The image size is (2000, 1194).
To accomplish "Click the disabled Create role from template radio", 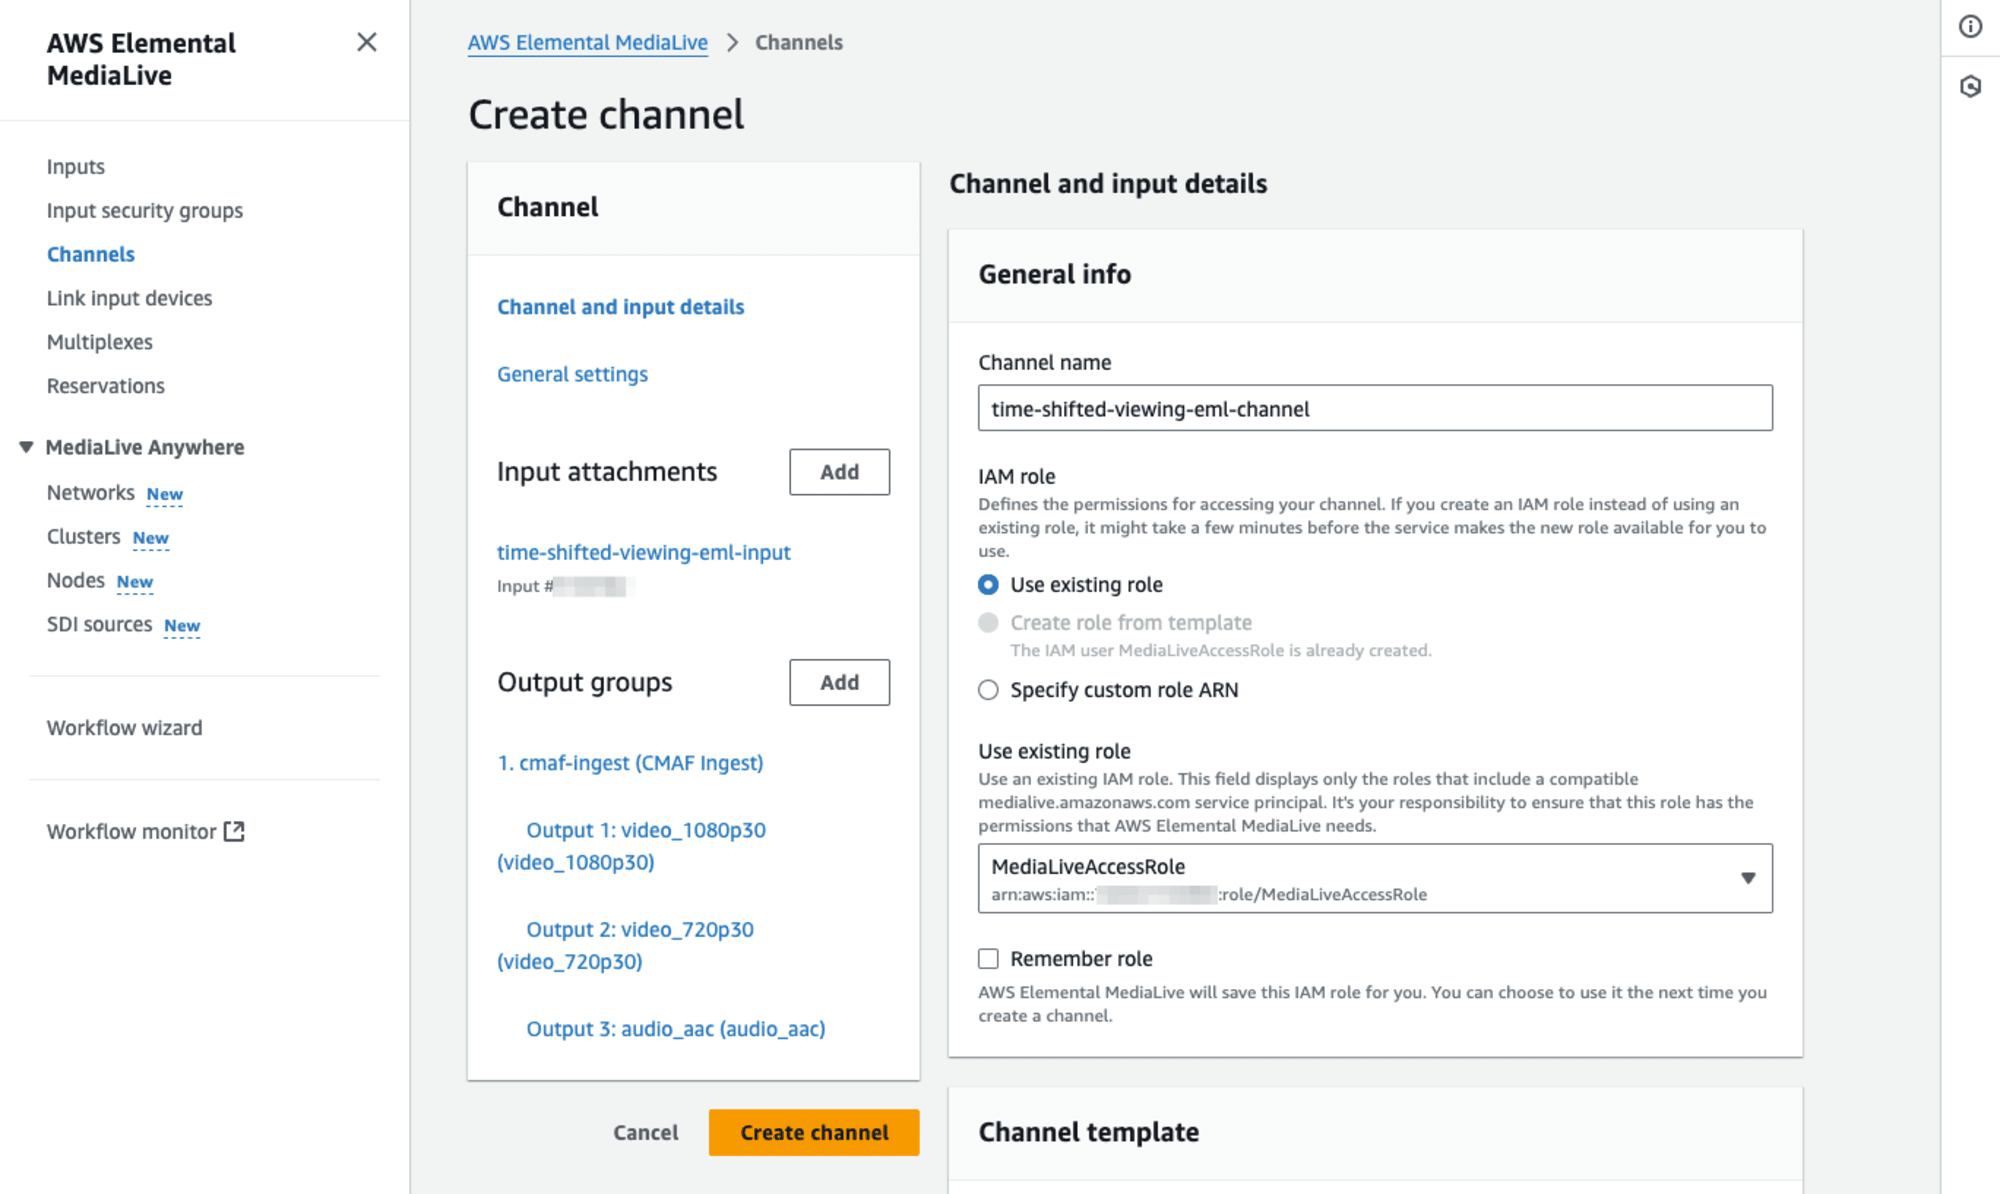I will pyautogui.click(x=988, y=623).
